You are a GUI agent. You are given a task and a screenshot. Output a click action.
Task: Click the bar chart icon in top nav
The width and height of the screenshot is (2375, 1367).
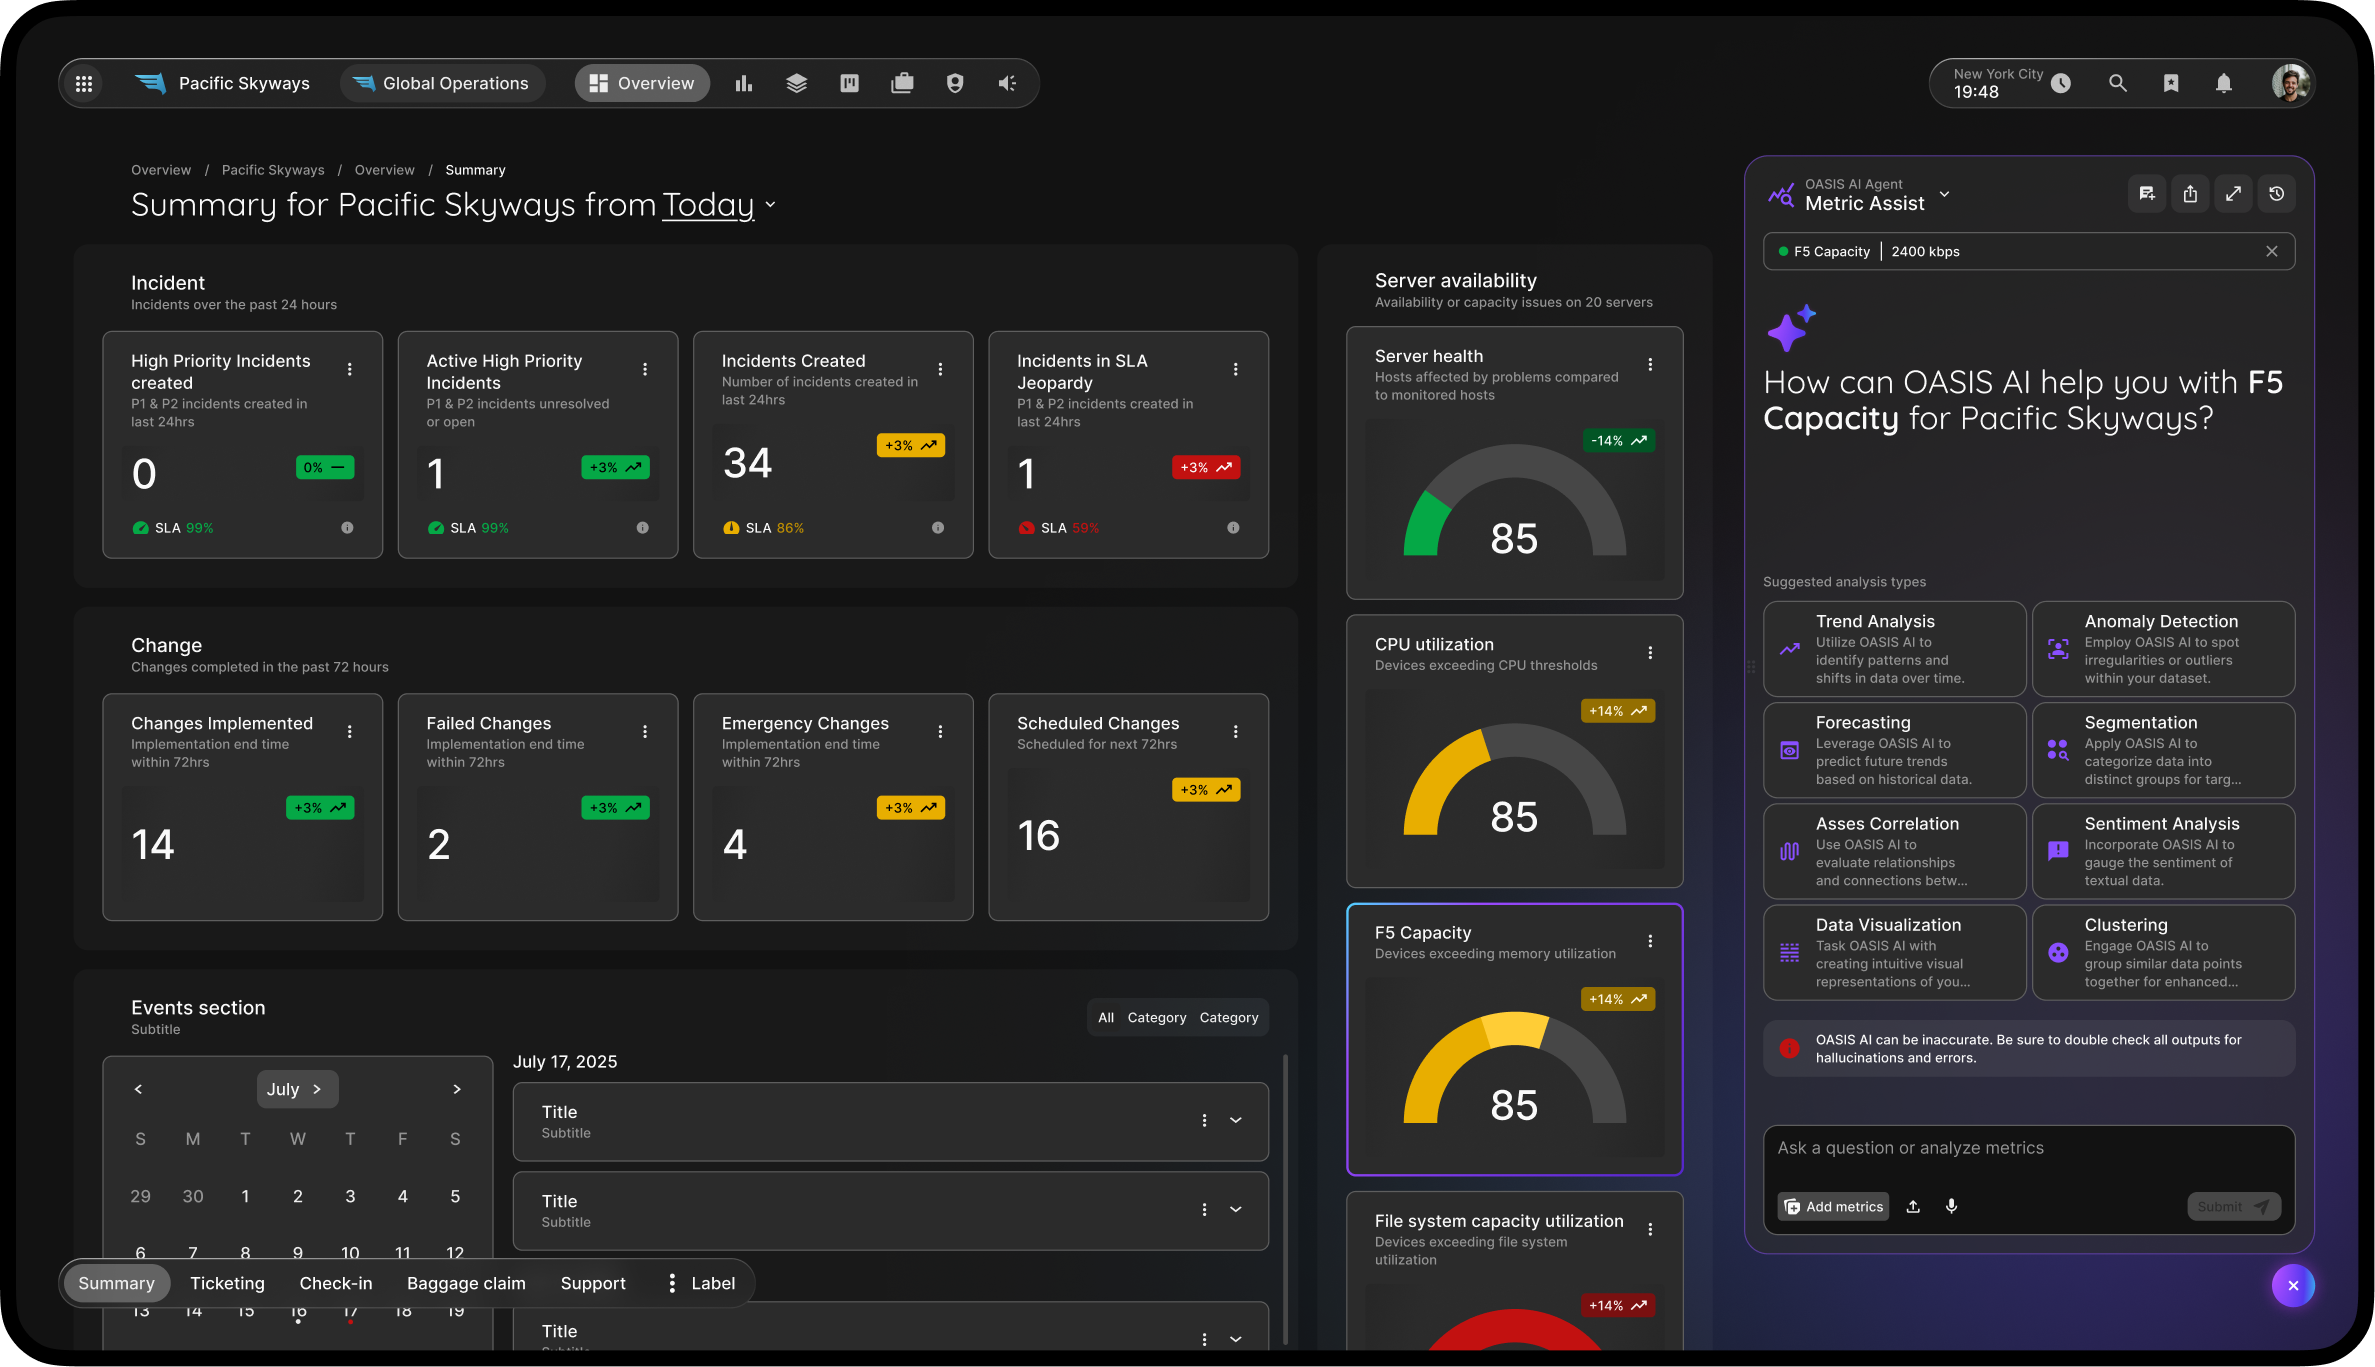coord(743,84)
